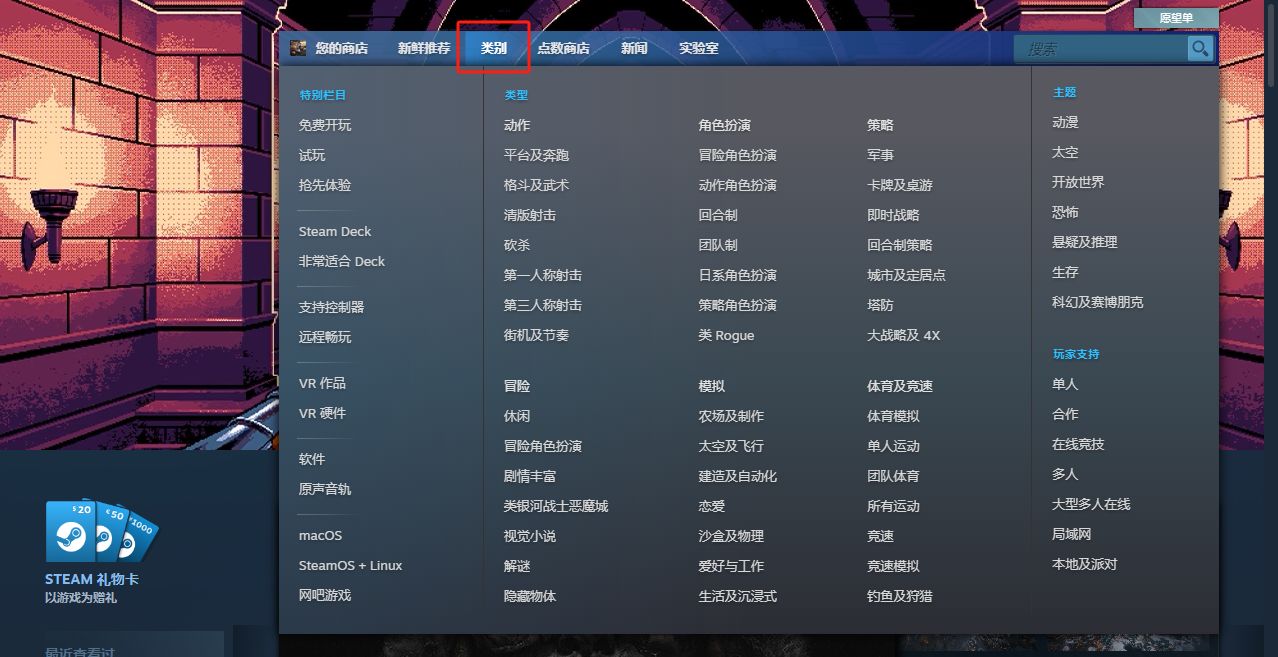
Task: Select 农场及制作 genre
Action: 731,416
